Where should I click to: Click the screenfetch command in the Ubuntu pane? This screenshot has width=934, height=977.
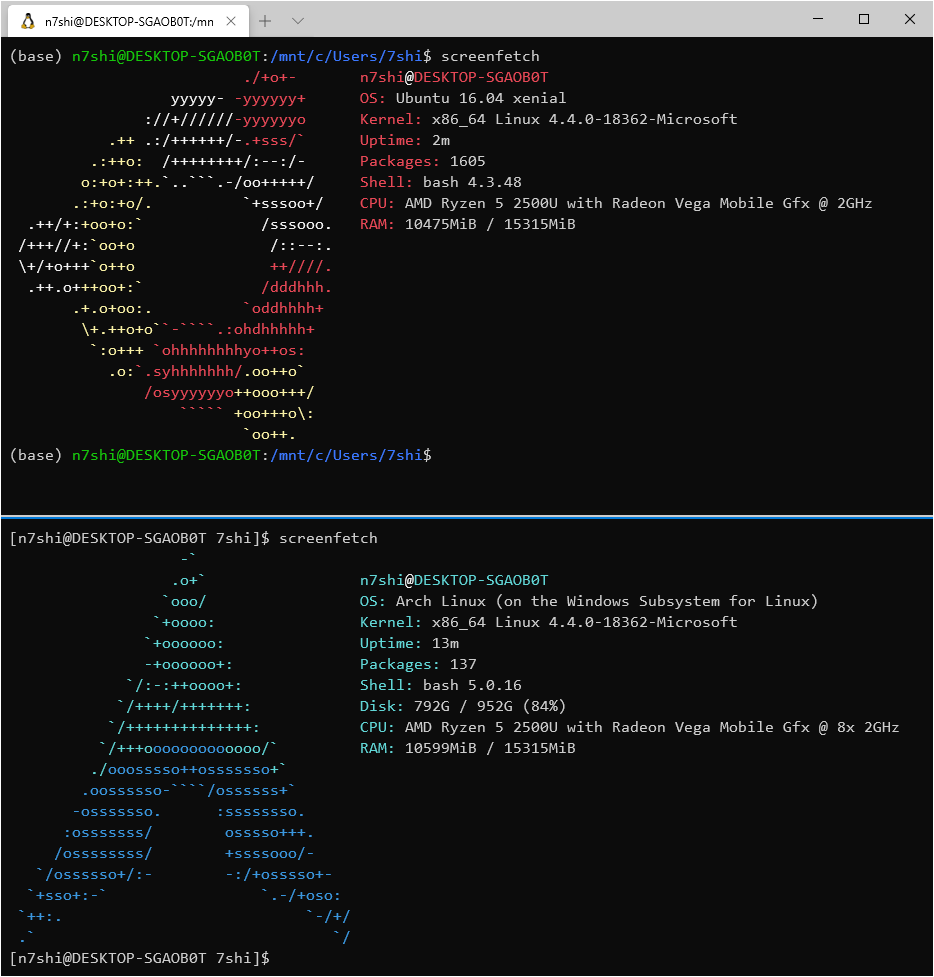(x=490, y=56)
